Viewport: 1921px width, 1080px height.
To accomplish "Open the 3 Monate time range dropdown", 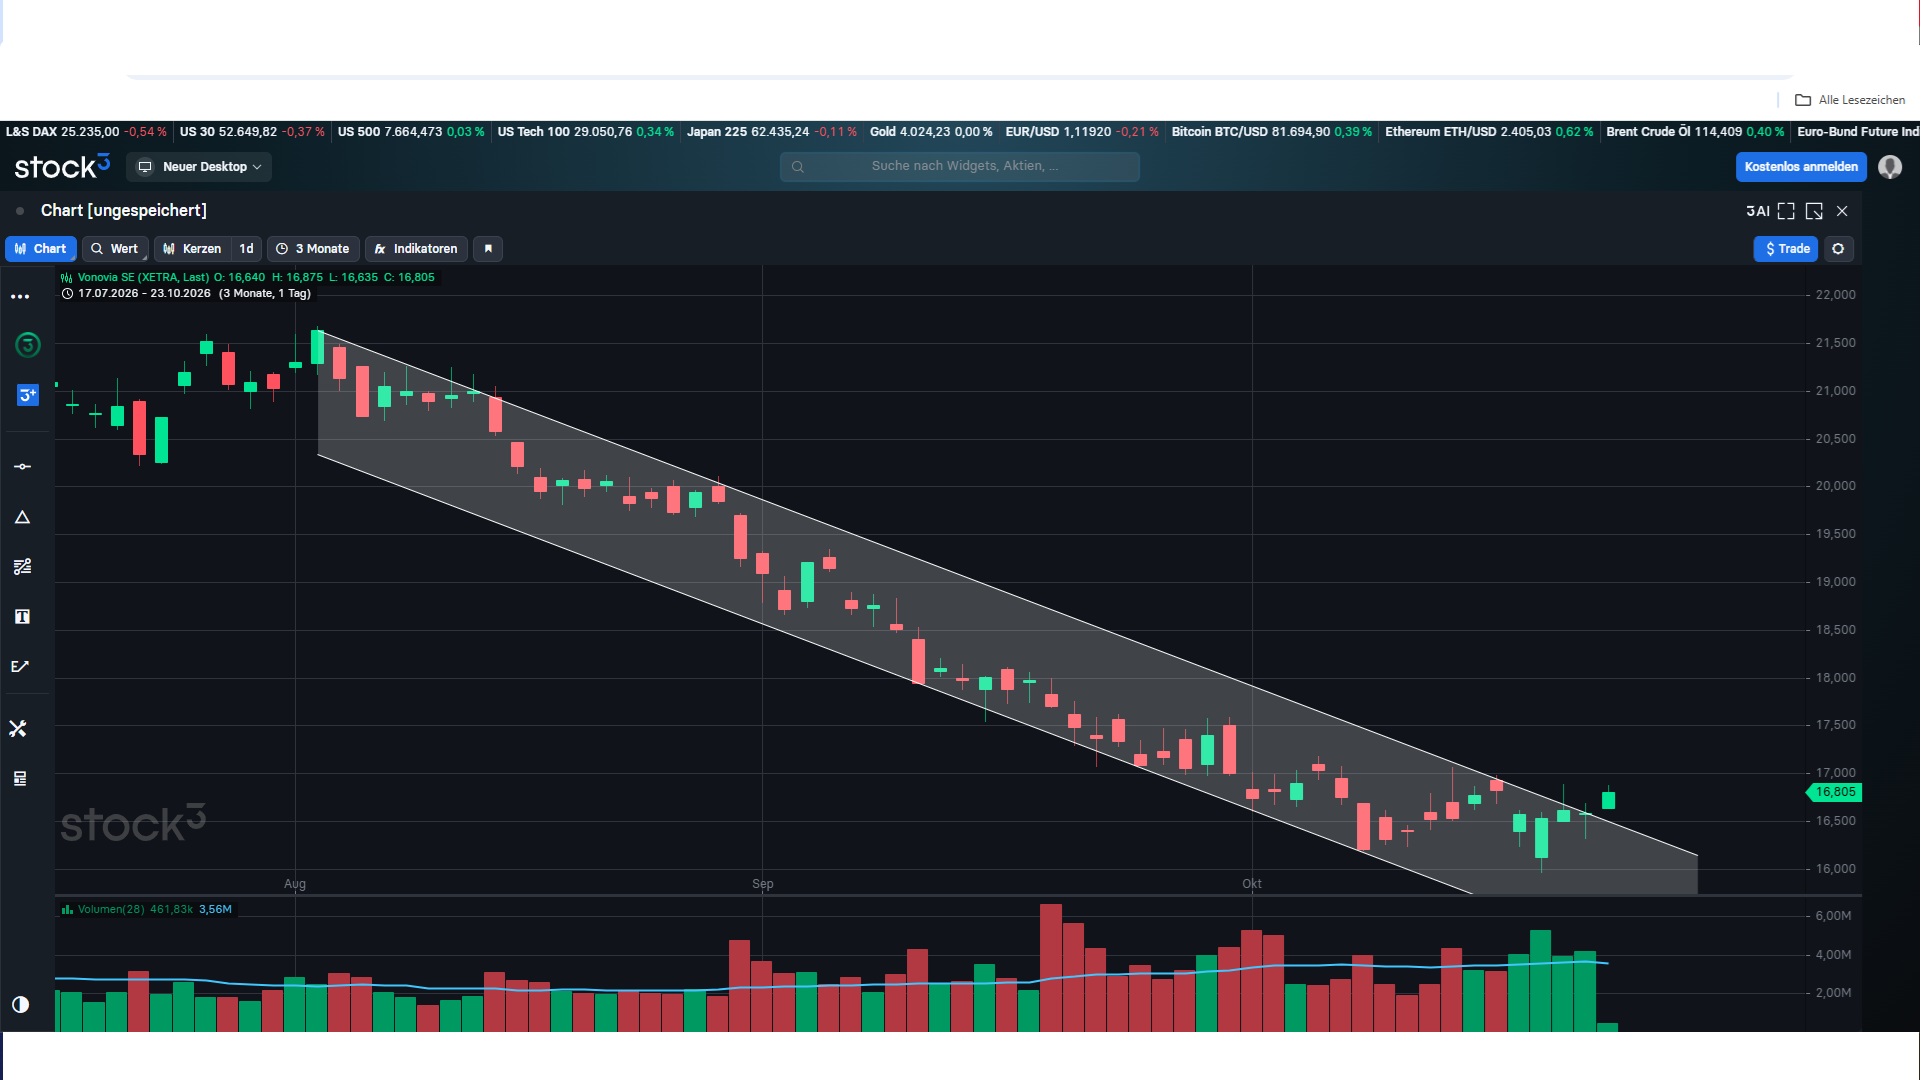I will pyautogui.click(x=313, y=249).
